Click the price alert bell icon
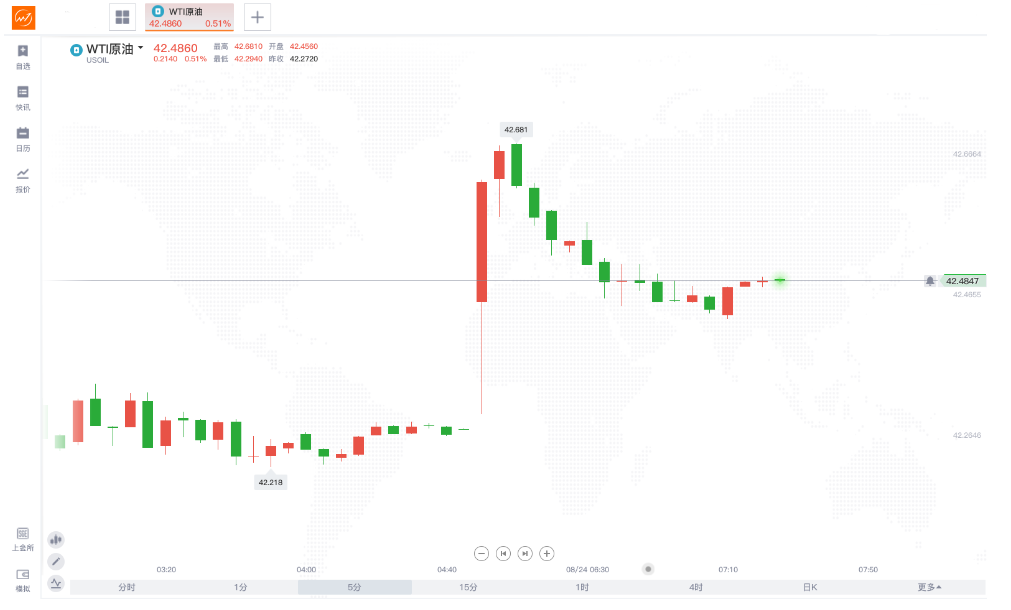 [x=930, y=281]
